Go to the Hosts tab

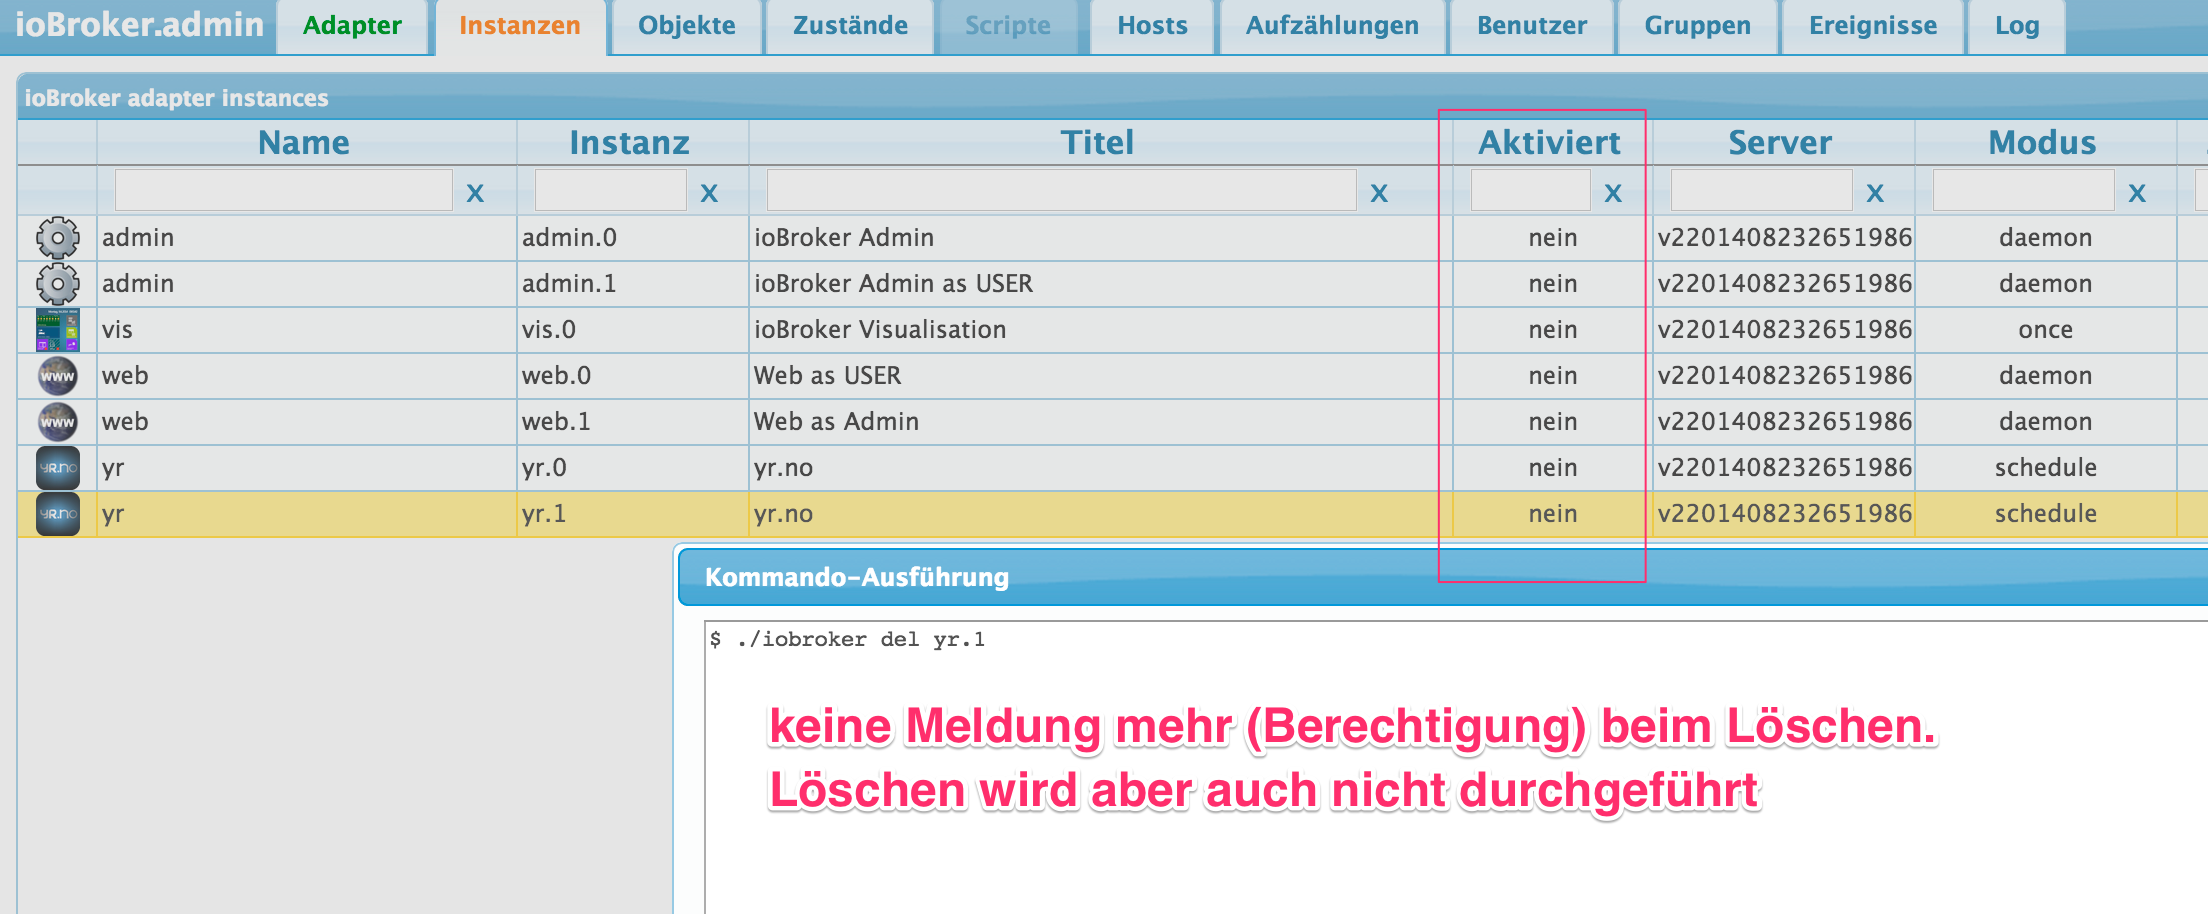tap(1152, 26)
